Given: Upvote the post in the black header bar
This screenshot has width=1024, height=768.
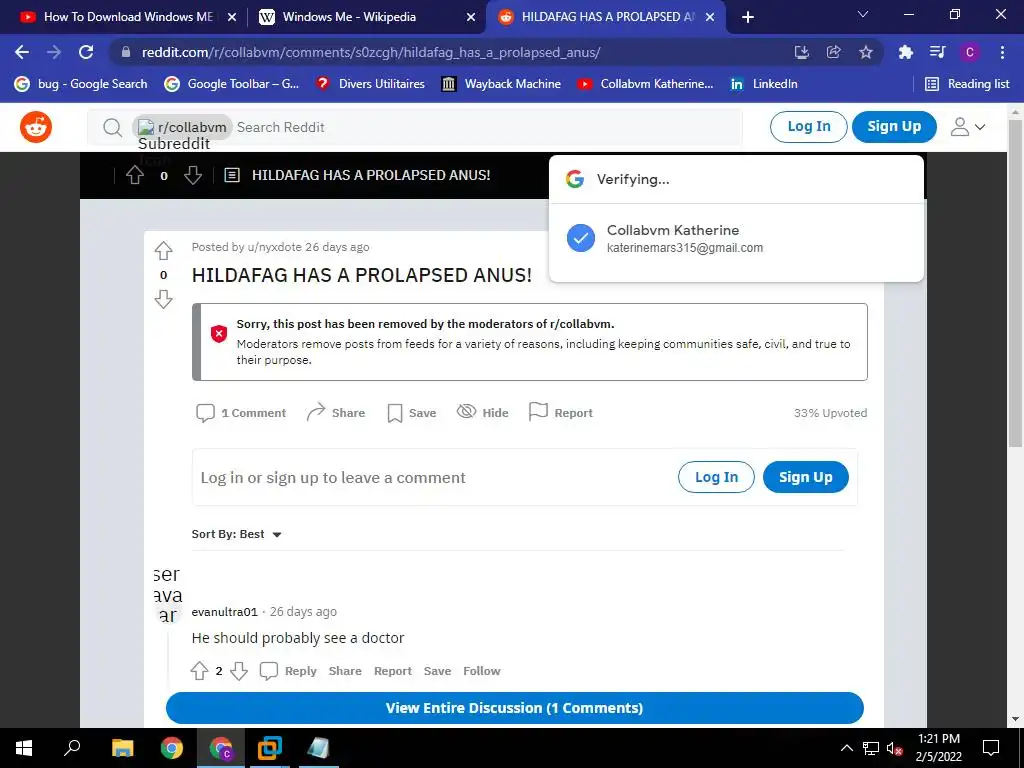Looking at the screenshot, I should tap(135, 175).
